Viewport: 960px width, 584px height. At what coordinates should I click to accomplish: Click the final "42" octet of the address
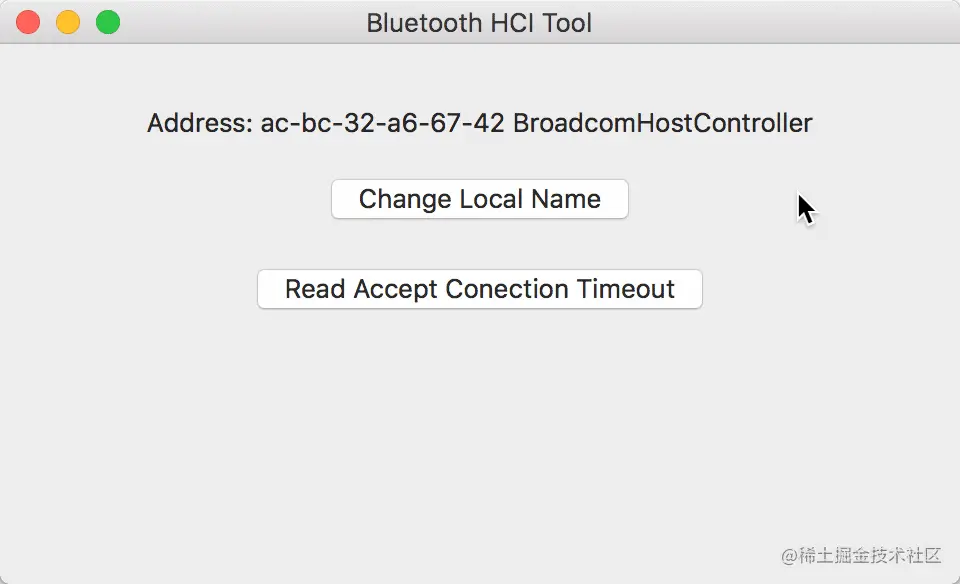[x=489, y=123]
